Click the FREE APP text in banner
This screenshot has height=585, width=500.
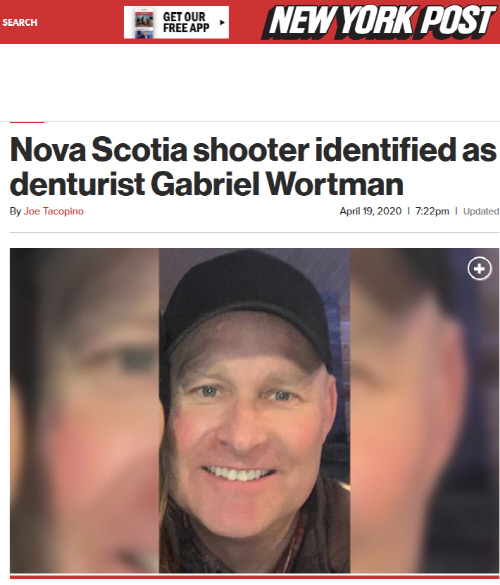pos(186,28)
